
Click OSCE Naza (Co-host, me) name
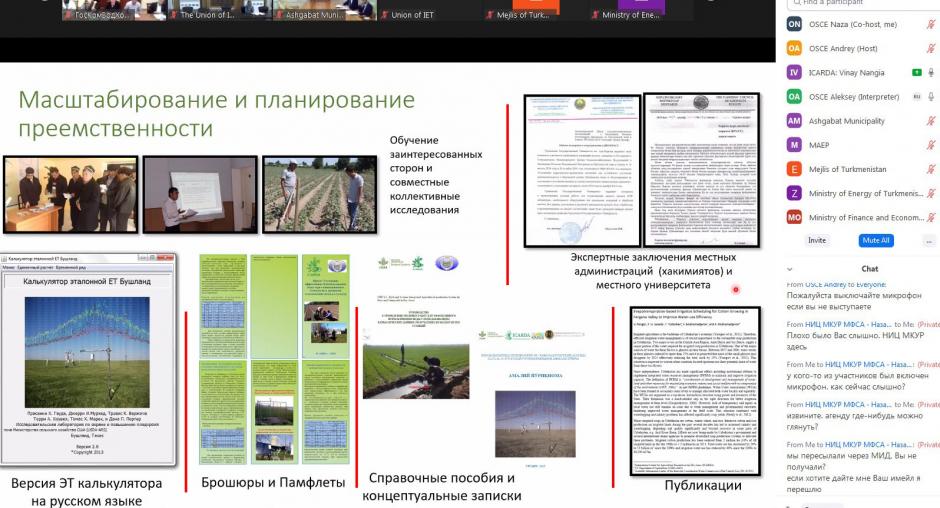[852, 25]
